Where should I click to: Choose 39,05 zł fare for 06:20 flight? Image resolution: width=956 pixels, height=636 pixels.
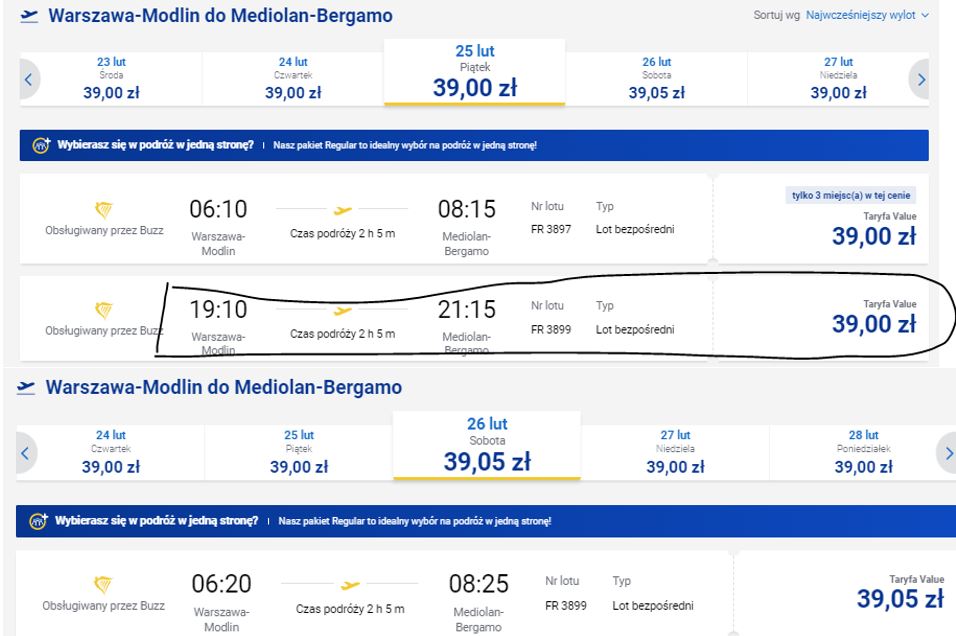pyautogui.click(x=901, y=599)
